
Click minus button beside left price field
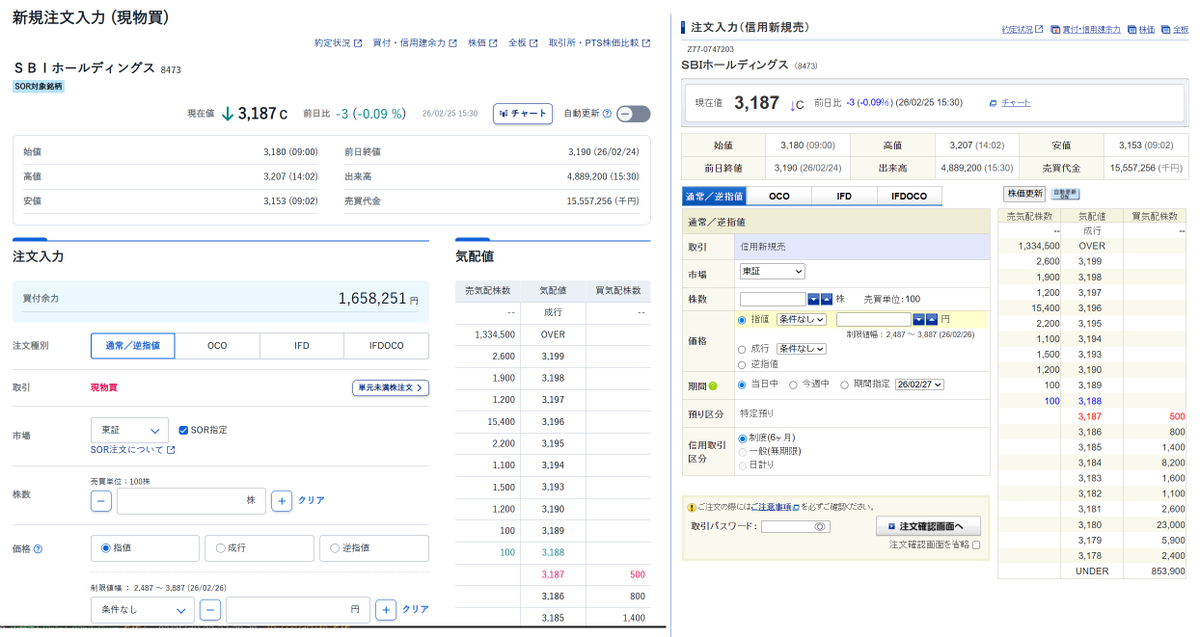point(210,609)
